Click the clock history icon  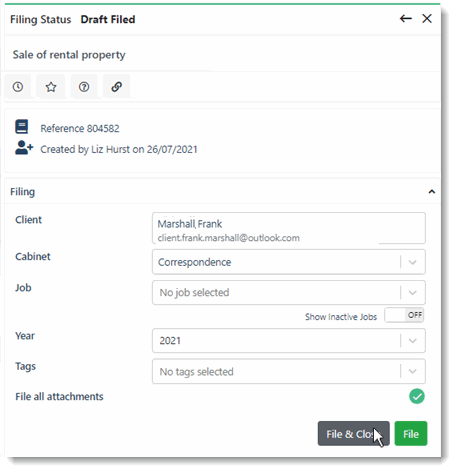pos(18,87)
